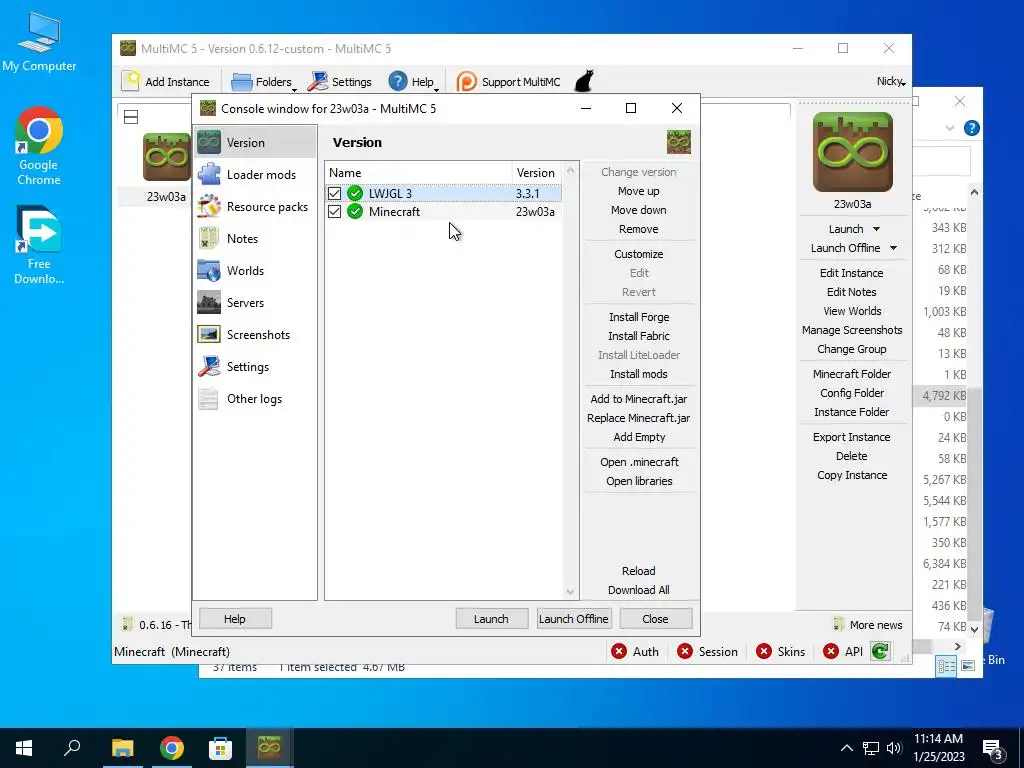Open Google Chrome desktop shortcut
The width and height of the screenshot is (1024, 768).
click(x=39, y=146)
